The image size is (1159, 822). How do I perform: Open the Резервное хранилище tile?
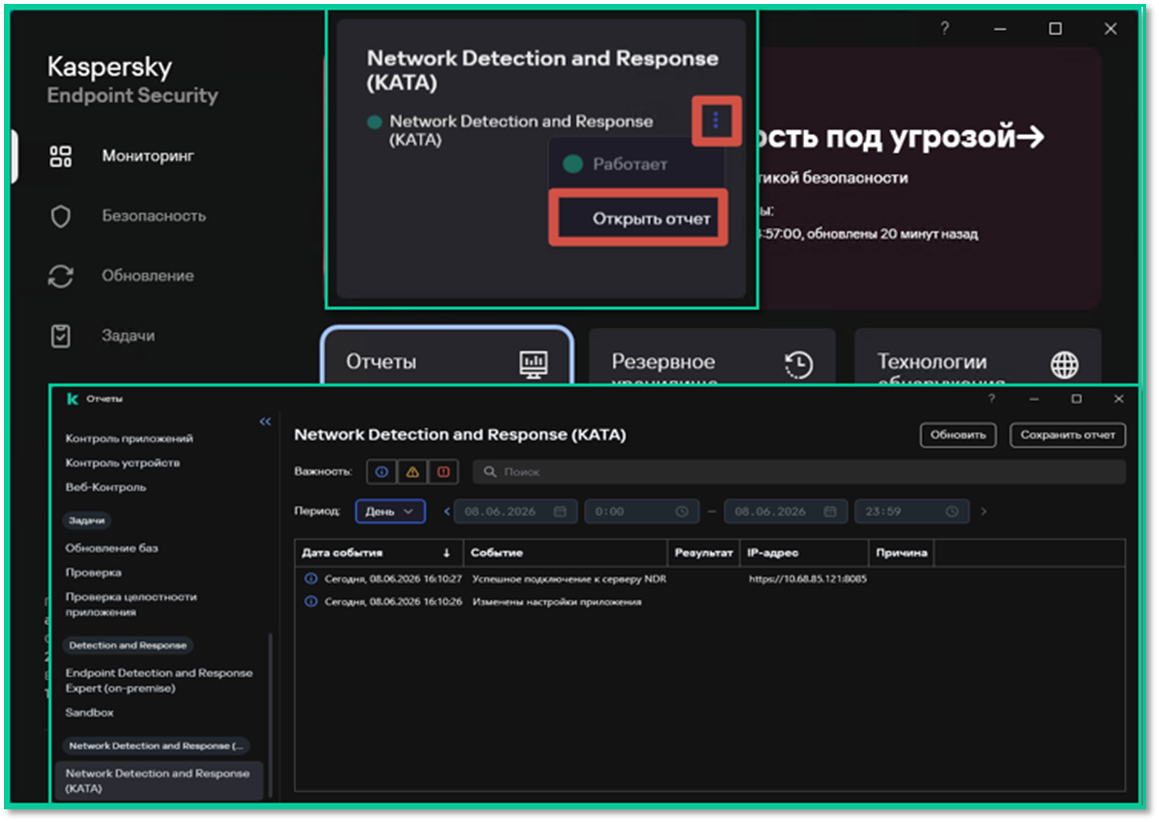coord(711,356)
